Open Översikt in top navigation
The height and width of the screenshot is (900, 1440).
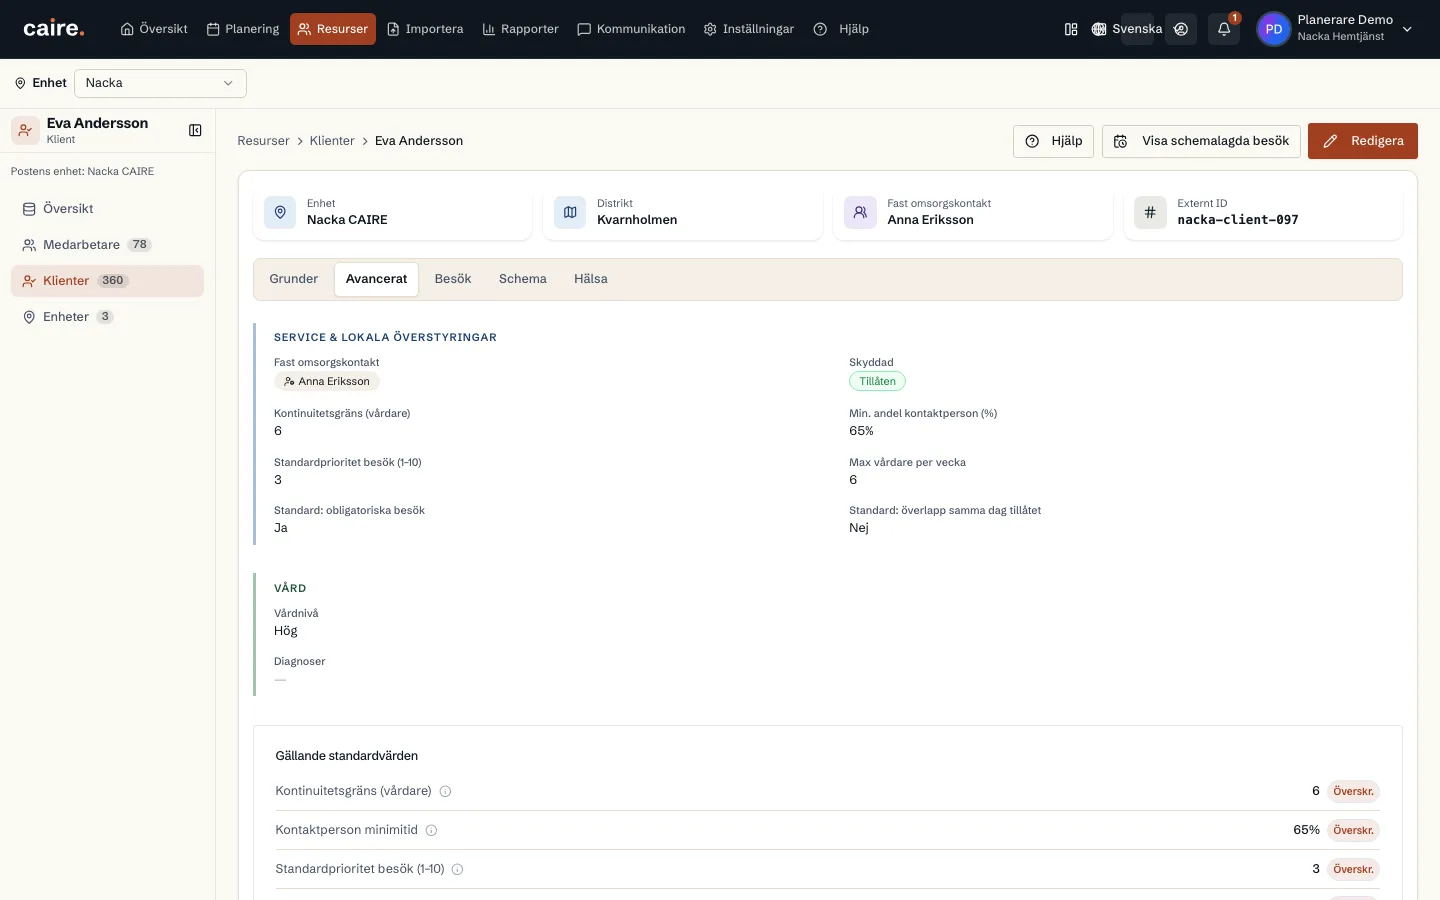pos(154,29)
